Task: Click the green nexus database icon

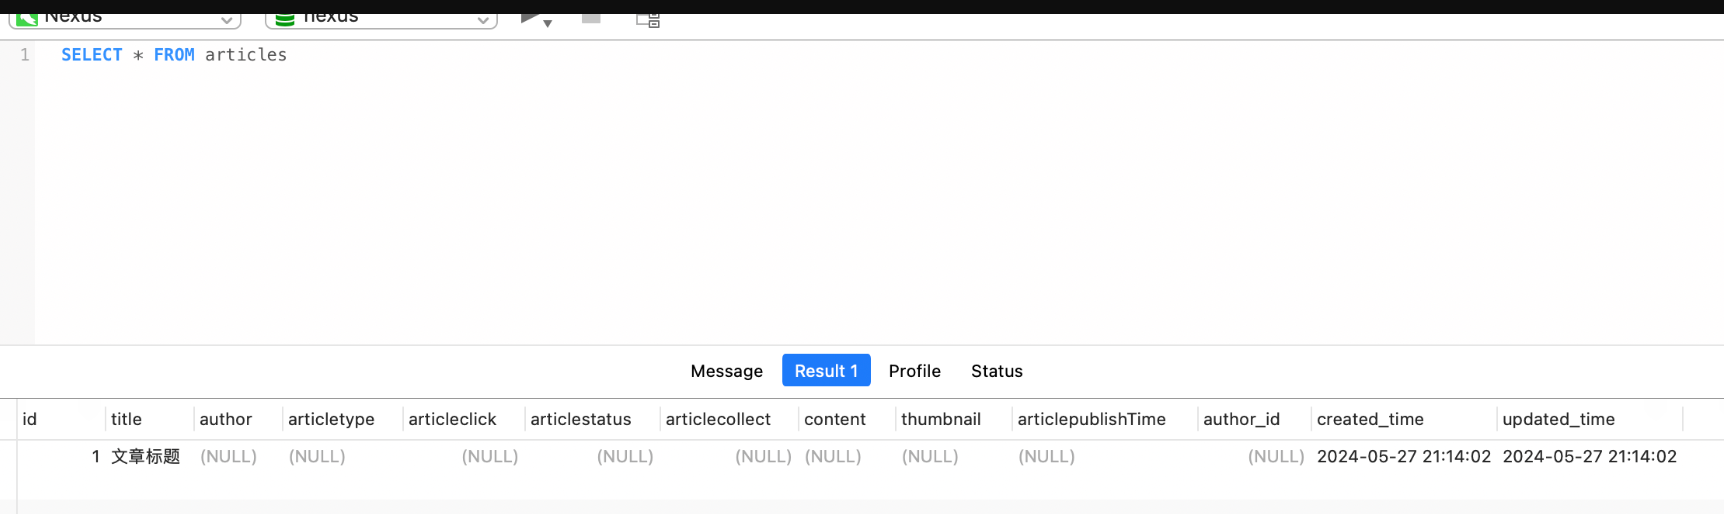Action: (x=285, y=19)
